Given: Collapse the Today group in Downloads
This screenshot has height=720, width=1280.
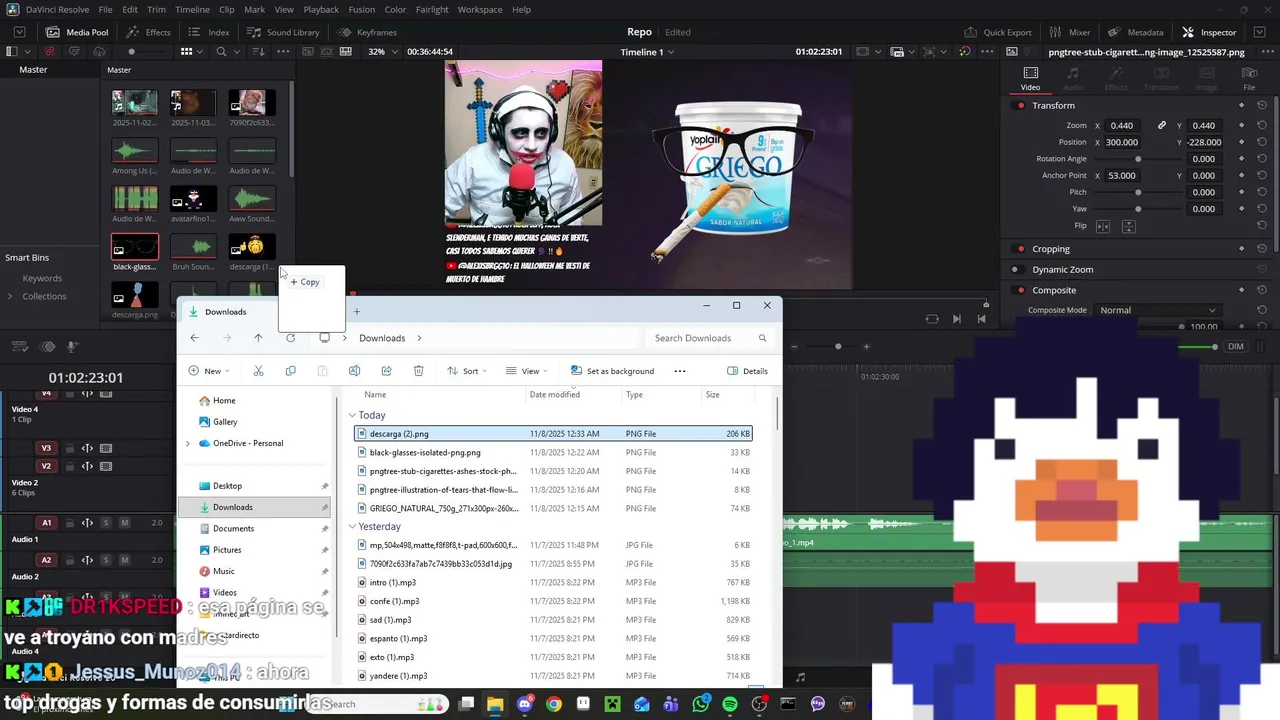Looking at the screenshot, I should tap(352, 415).
